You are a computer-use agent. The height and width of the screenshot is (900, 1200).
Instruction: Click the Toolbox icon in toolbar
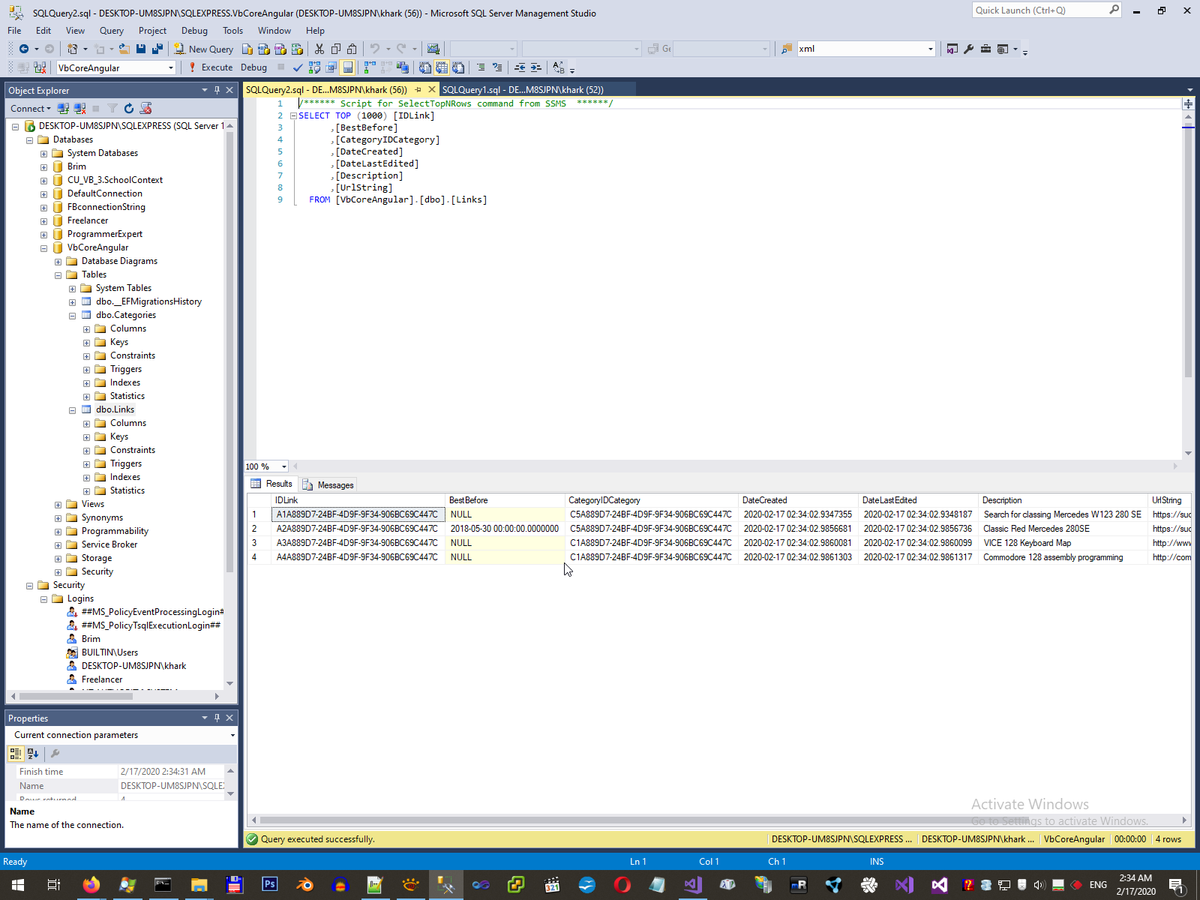click(x=986, y=49)
